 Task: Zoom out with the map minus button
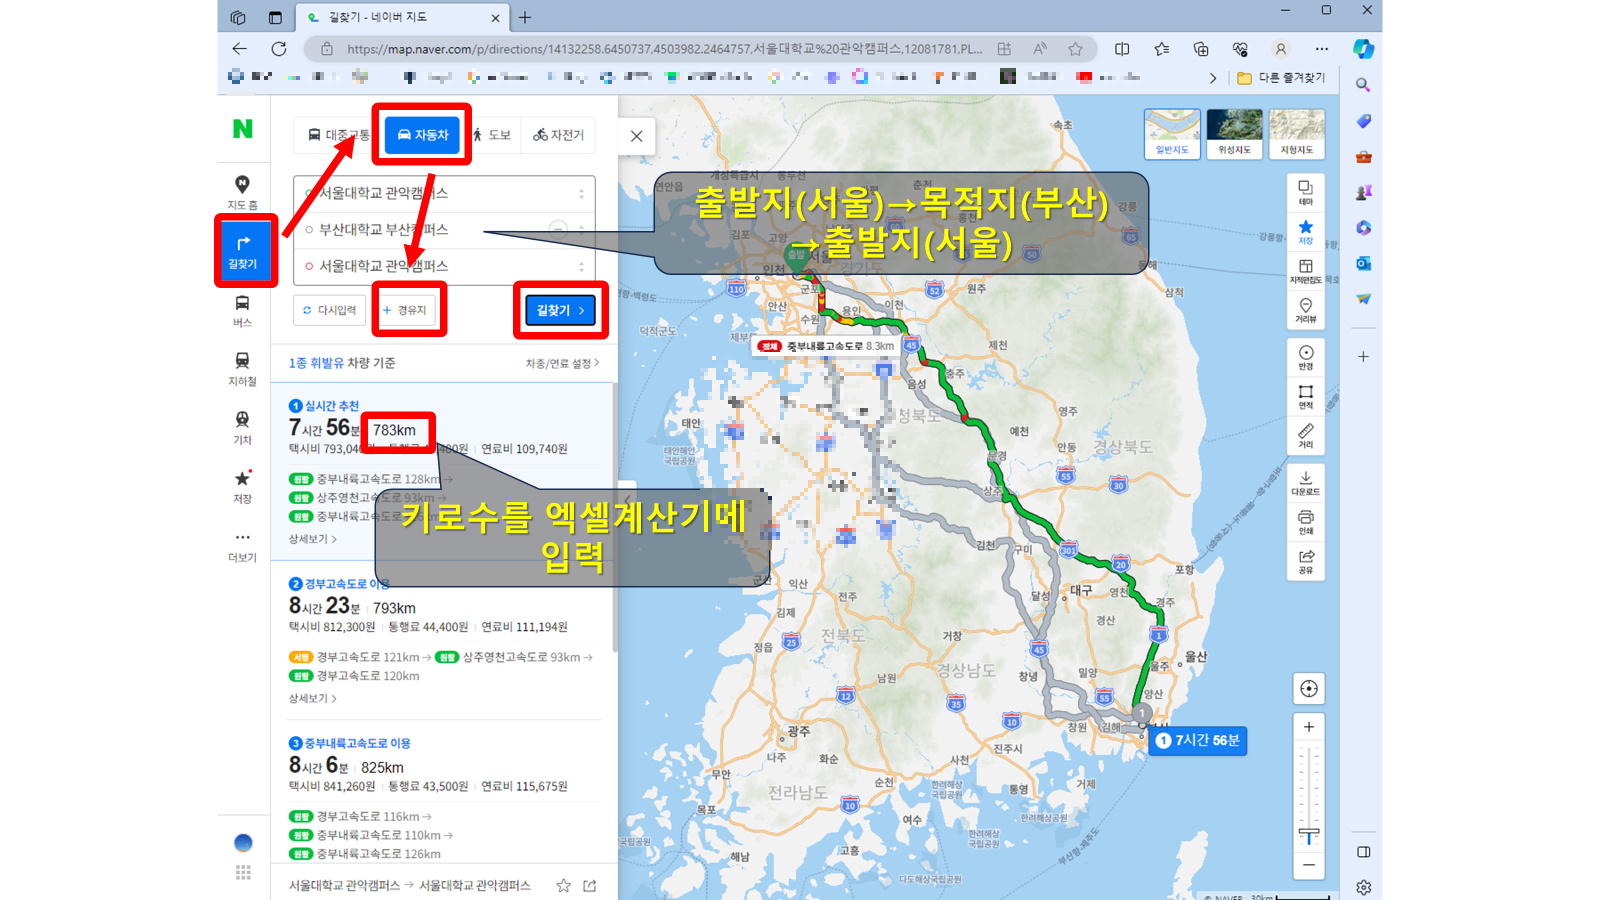(x=1308, y=864)
